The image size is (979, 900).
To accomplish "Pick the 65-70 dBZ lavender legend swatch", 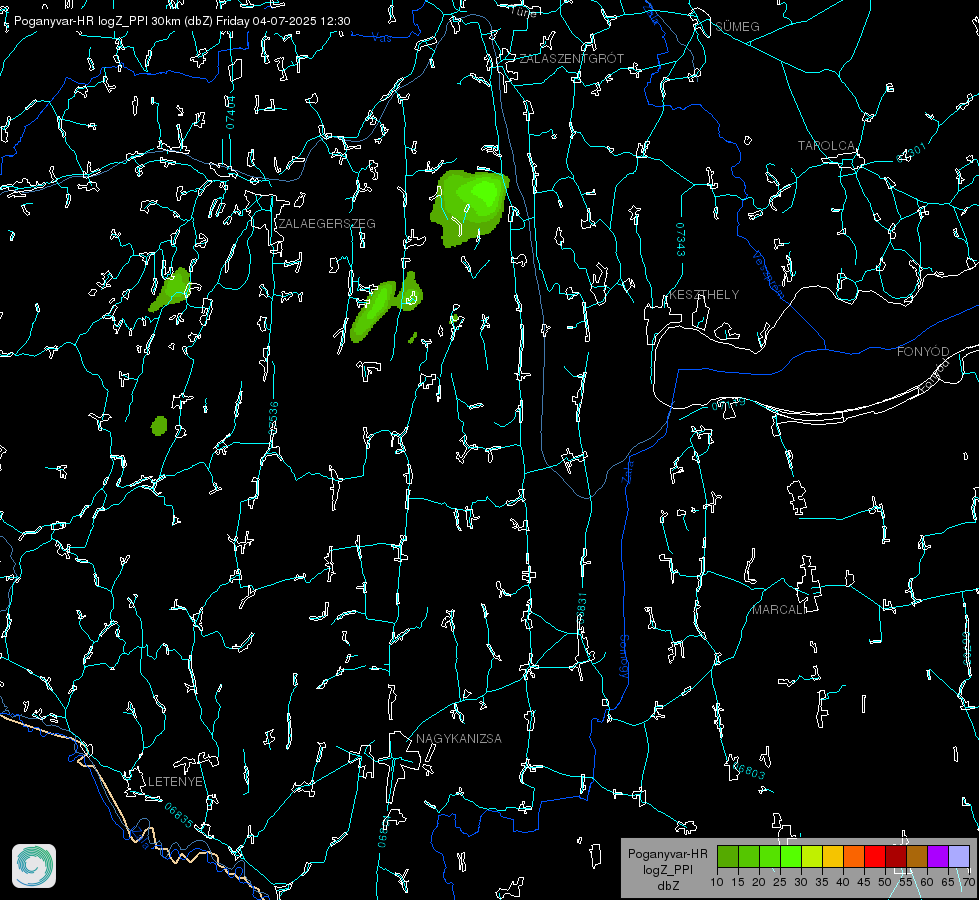I will (x=959, y=856).
